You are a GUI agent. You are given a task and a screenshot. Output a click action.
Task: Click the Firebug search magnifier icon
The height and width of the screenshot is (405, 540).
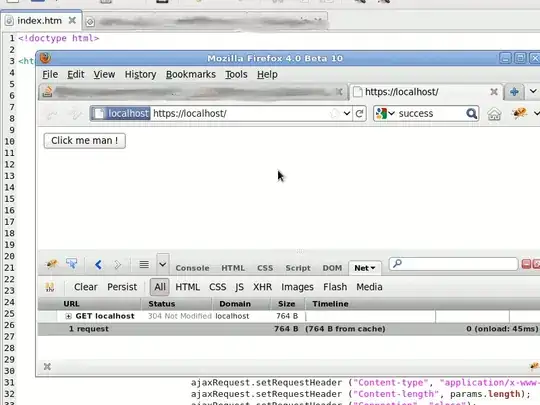coord(397,263)
